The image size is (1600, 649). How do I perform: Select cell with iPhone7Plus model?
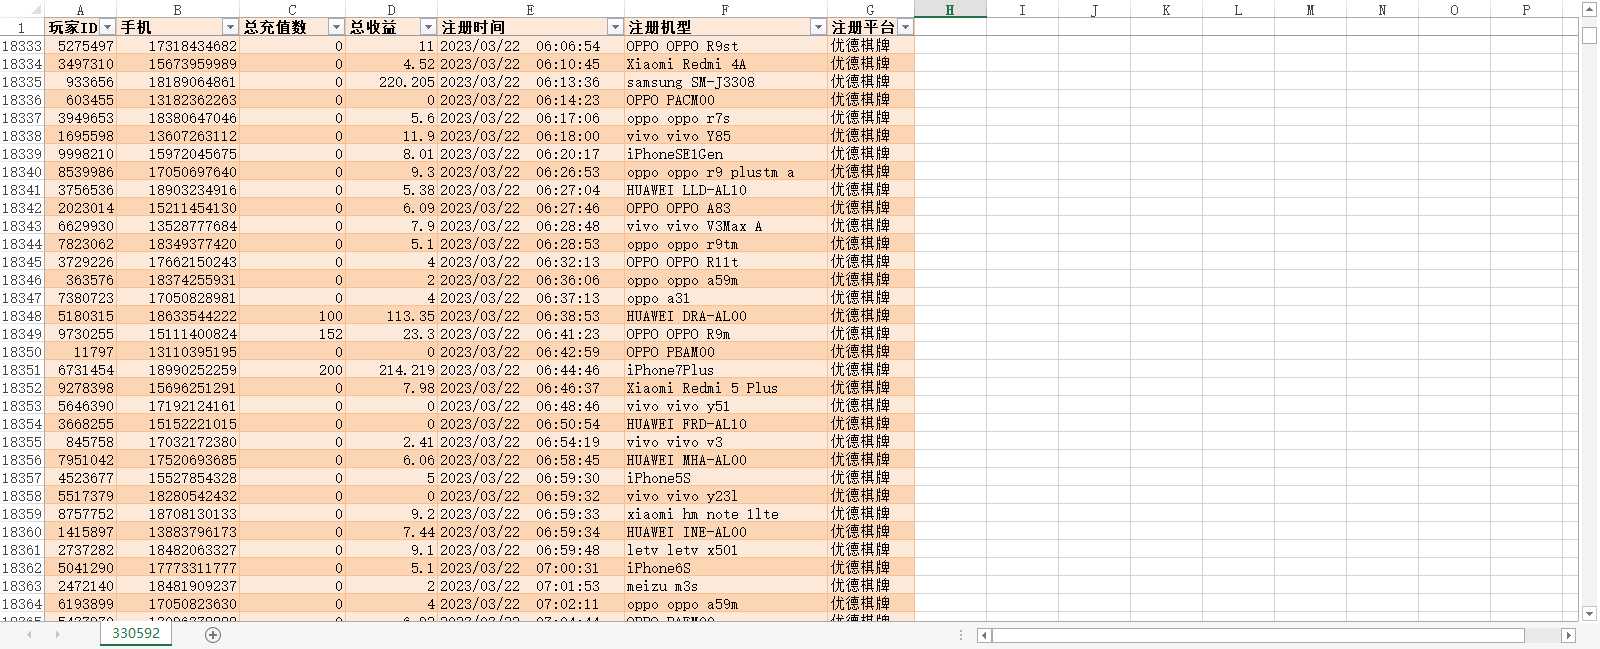coord(725,370)
